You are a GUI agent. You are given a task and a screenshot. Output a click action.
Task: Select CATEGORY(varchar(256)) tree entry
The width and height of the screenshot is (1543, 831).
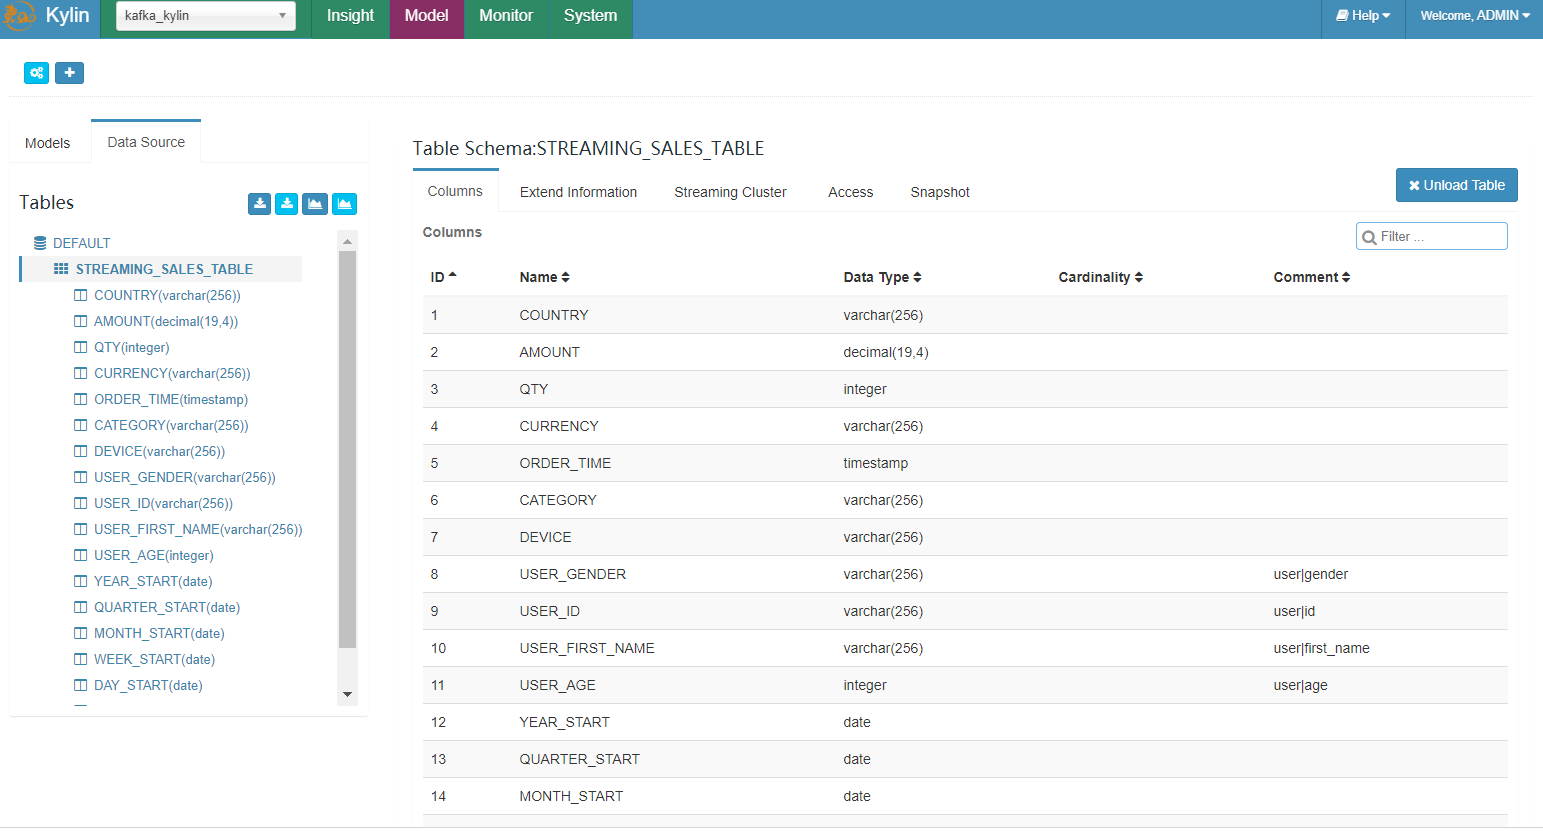click(171, 425)
